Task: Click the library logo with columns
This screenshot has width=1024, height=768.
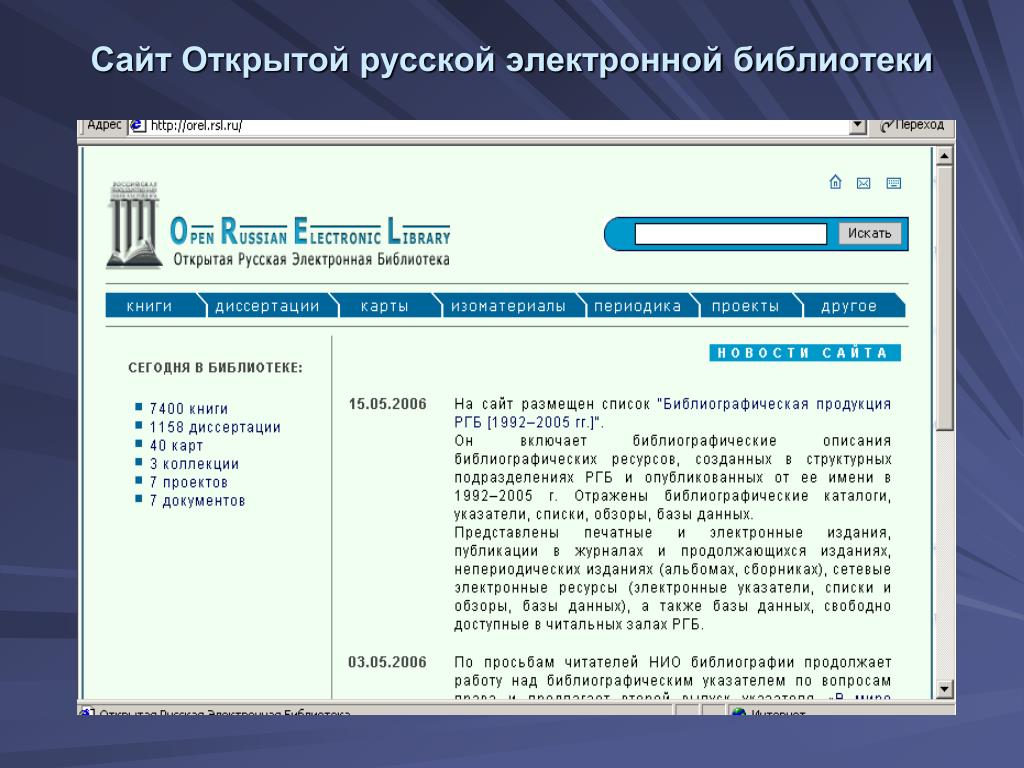Action: (134, 224)
